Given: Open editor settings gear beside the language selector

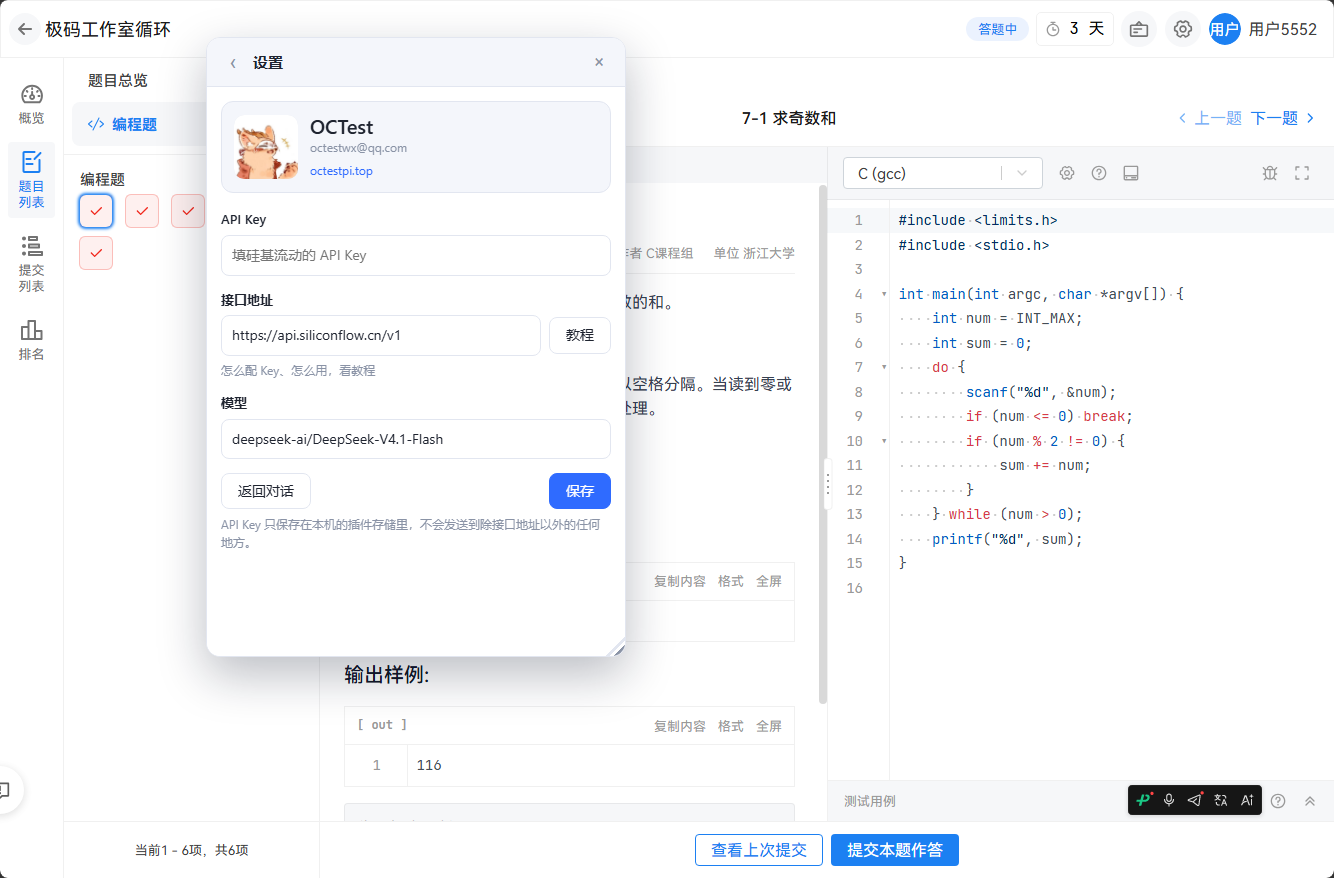Looking at the screenshot, I should coord(1067,173).
